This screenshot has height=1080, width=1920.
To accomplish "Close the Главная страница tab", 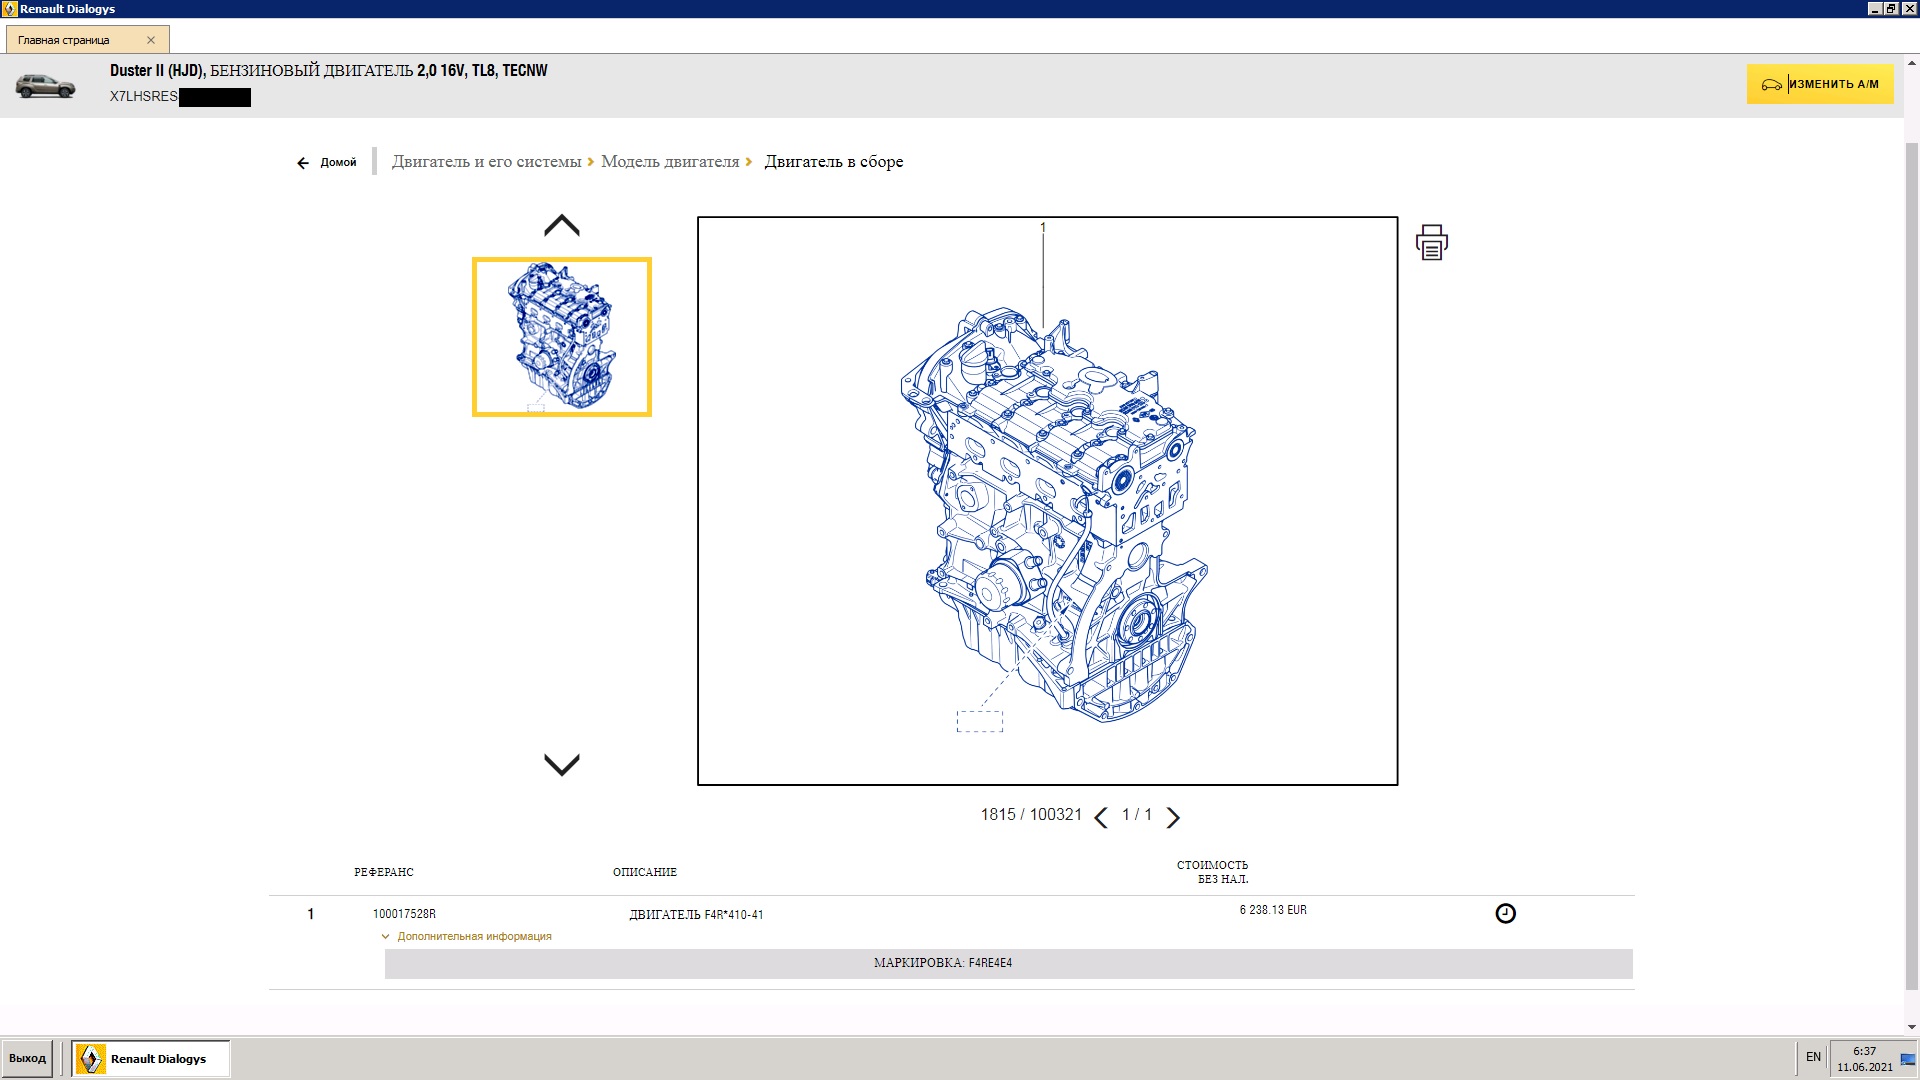I will [151, 40].
